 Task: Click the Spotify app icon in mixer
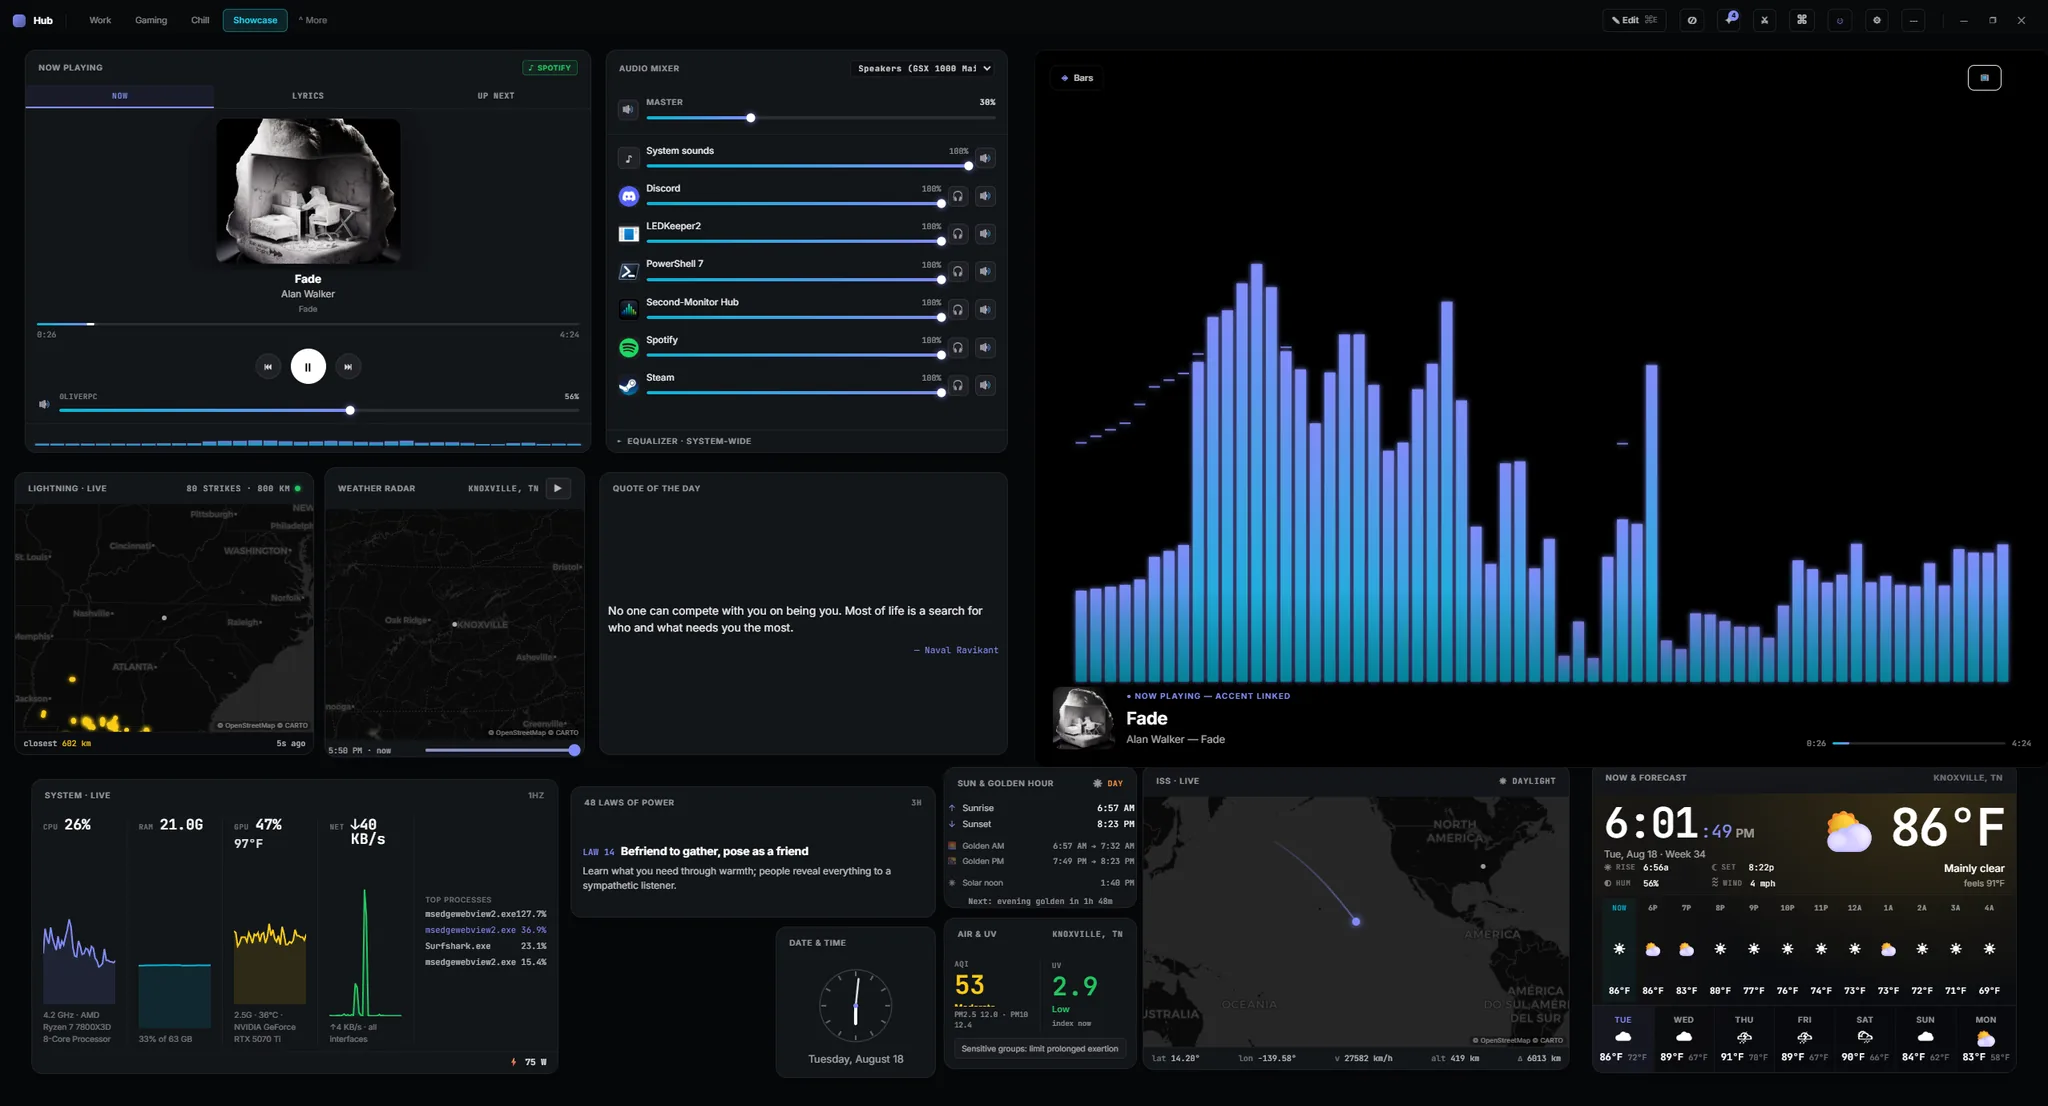(628, 348)
